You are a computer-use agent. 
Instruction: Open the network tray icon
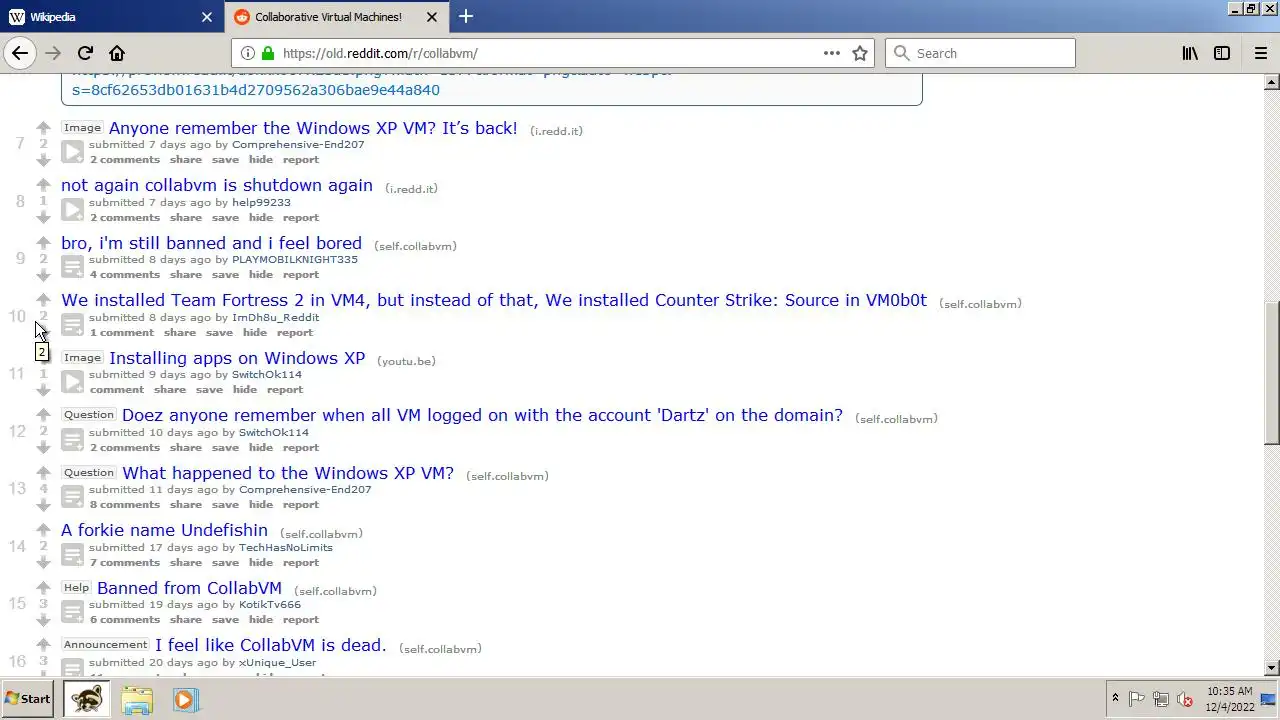1161,699
